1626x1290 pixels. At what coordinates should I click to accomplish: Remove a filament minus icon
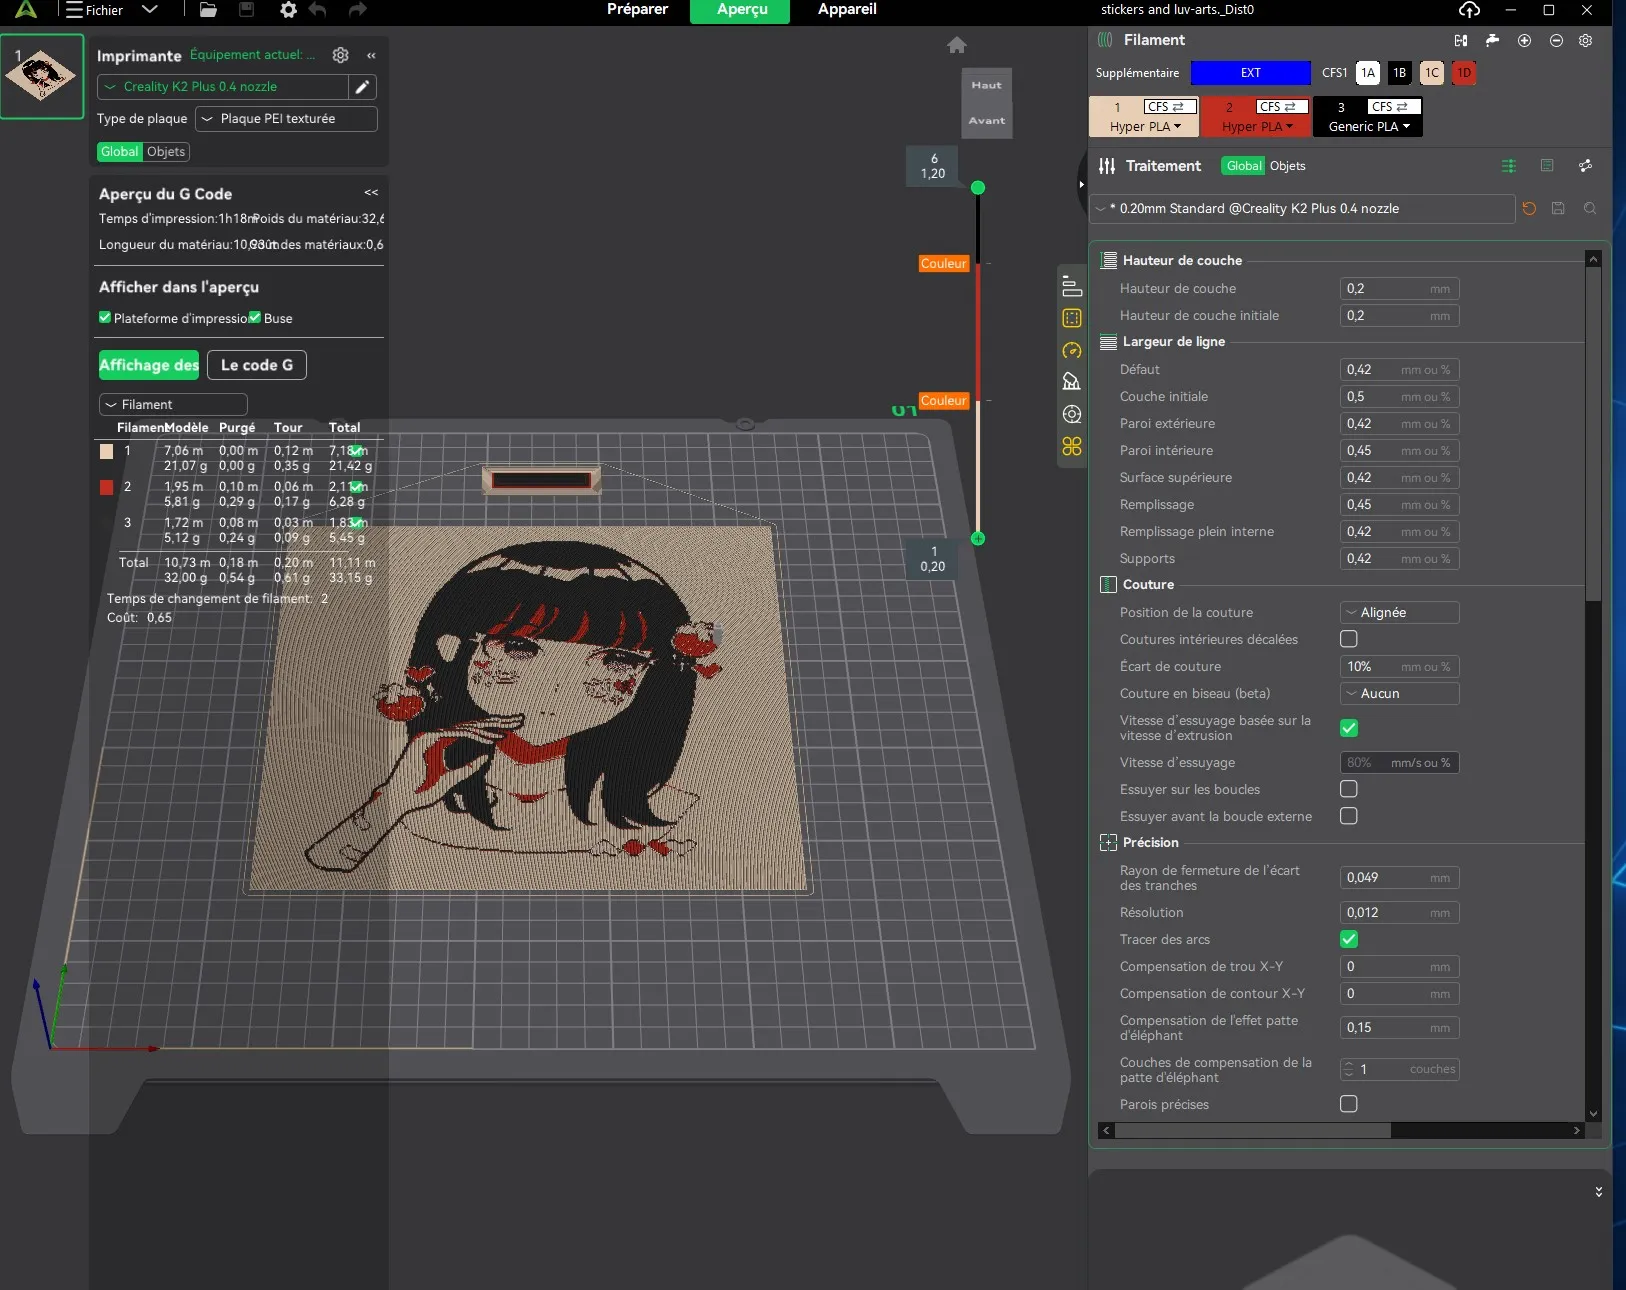click(1556, 40)
